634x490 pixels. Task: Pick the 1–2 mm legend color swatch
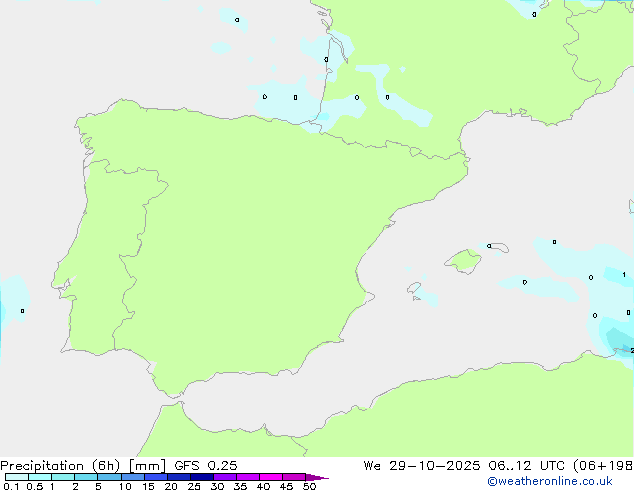pyautogui.click(x=63, y=477)
